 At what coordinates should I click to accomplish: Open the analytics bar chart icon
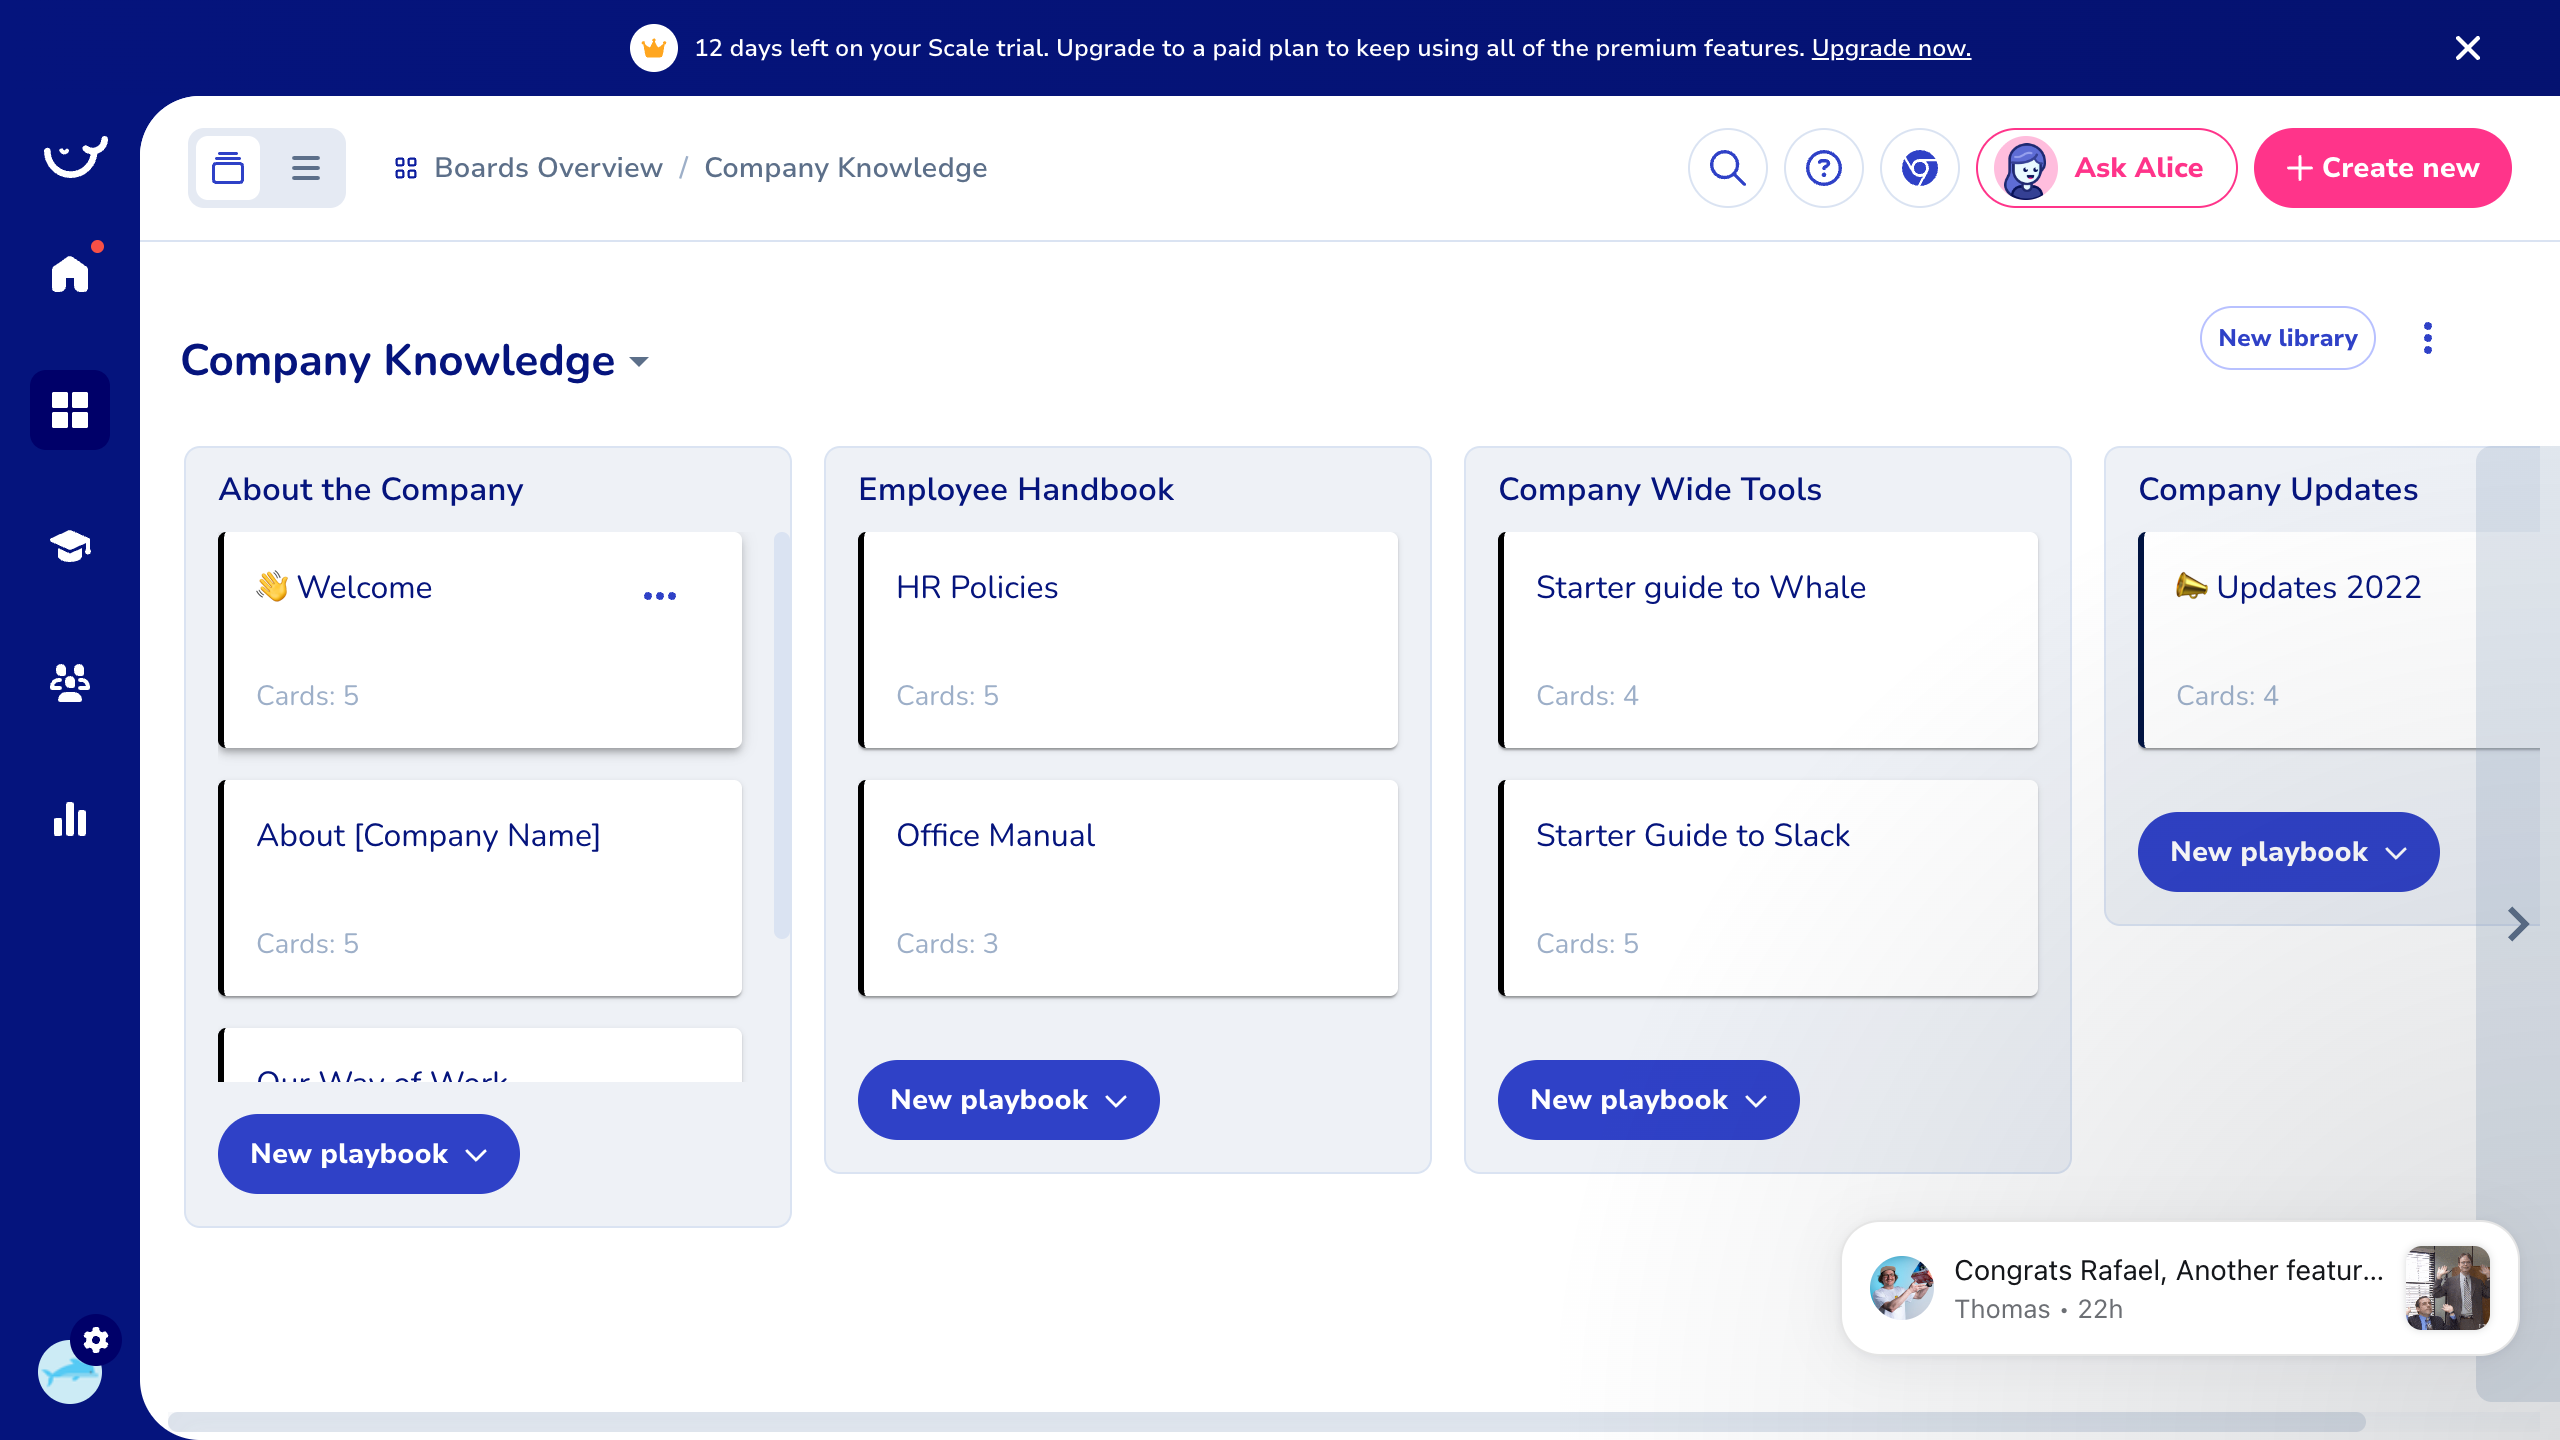coord(70,819)
